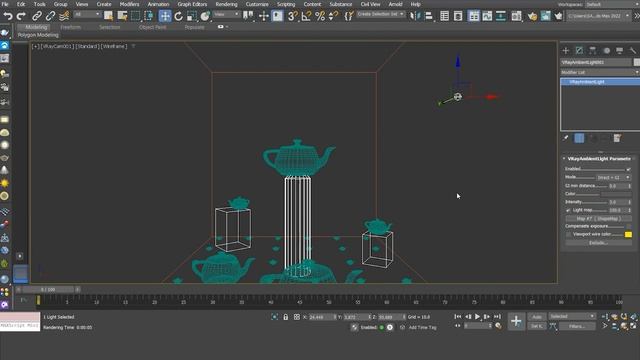
Task: Toggle Viewport wire color checkbox
Action: tap(568, 234)
